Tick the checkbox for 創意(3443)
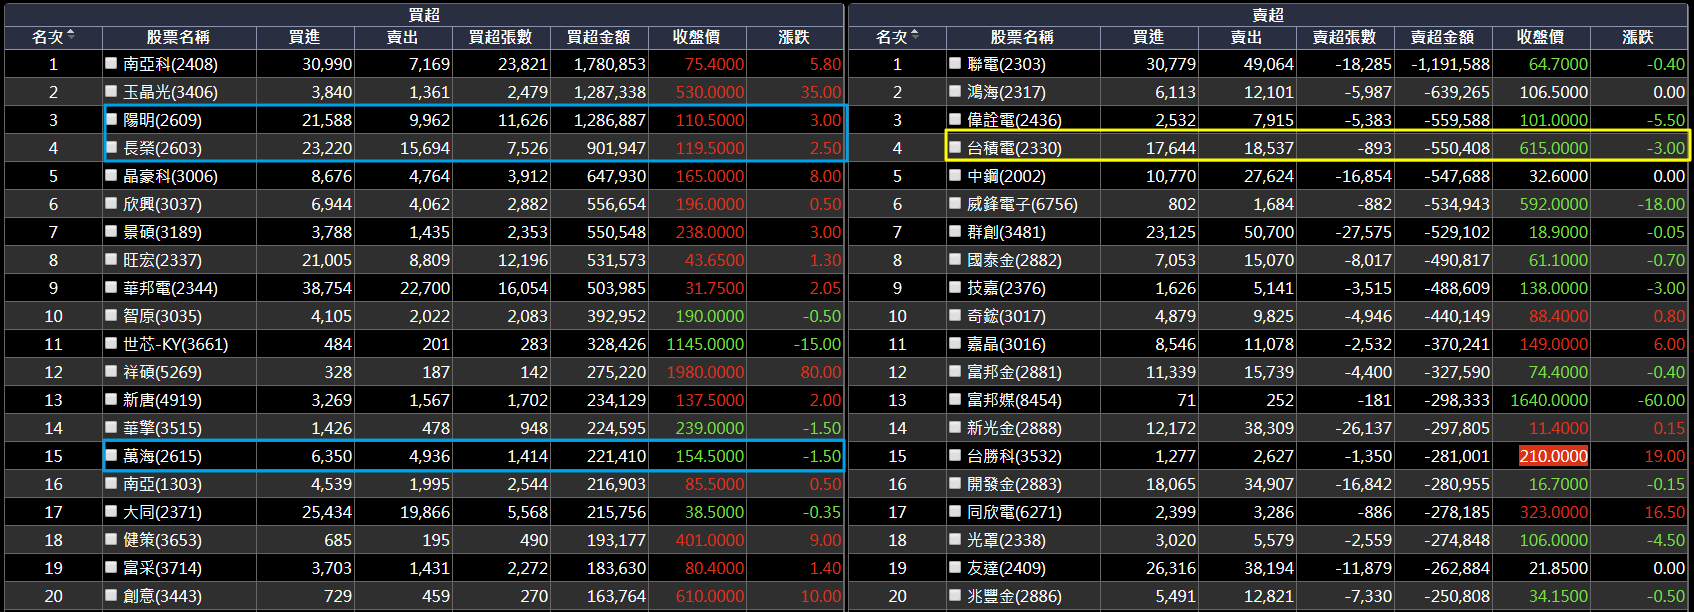The height and width of the screenshot is (612, 1694). (x=112, y=595)
